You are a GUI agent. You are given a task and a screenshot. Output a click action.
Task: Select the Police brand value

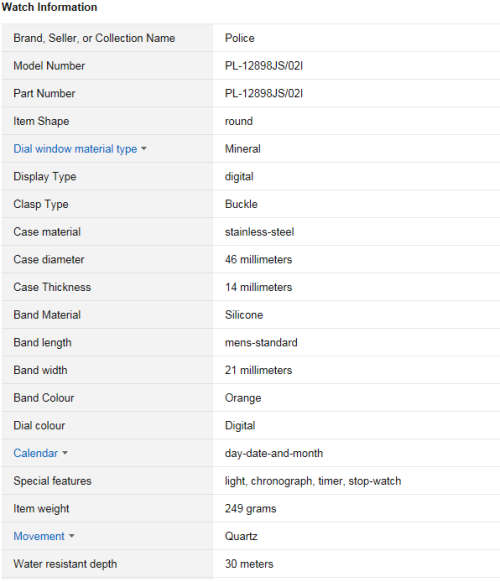(x=239, y=38)
